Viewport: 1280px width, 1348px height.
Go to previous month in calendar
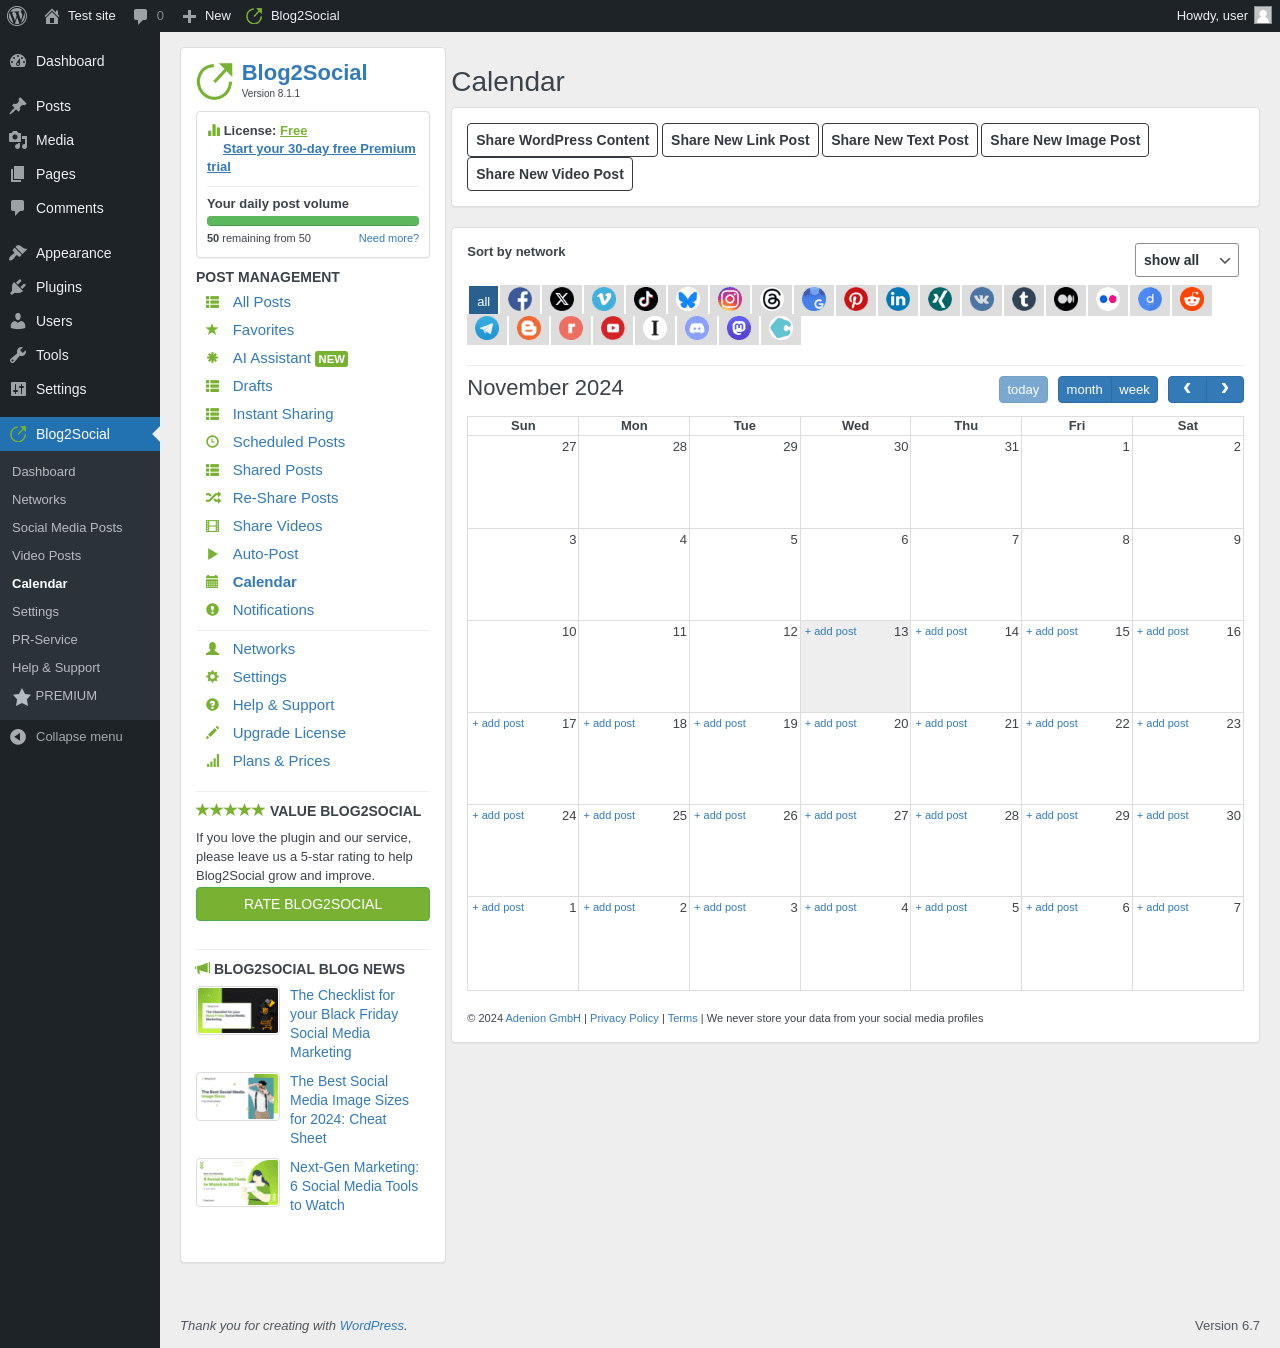coord(1187,389)
